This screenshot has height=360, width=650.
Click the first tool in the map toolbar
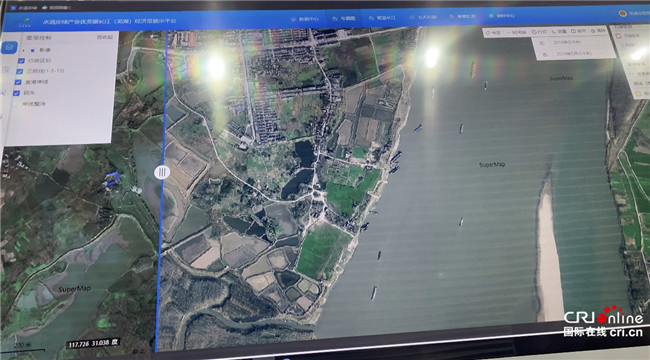(492, 33)
